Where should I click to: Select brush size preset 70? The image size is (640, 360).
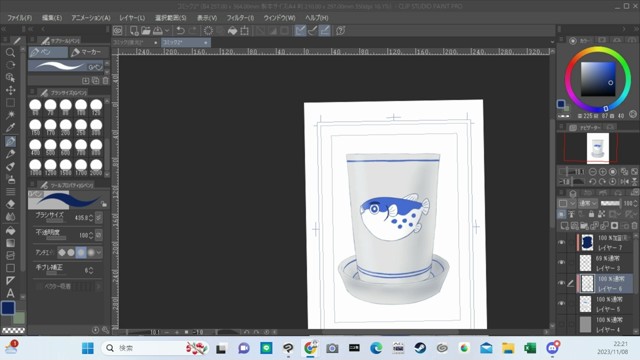[x=51, y=107]
